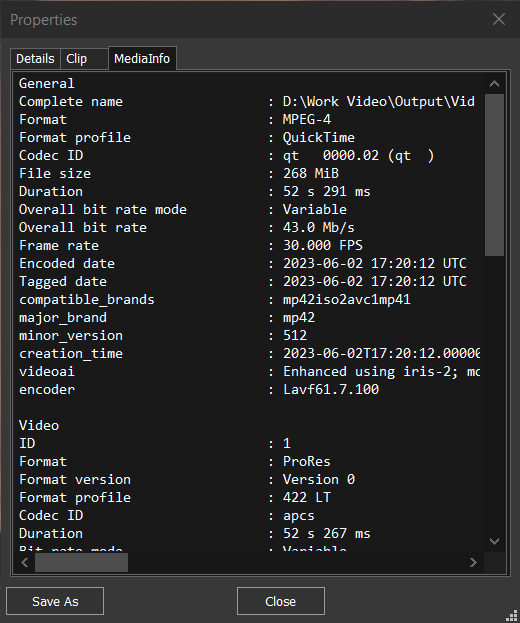Click the Tagged date value

(x=375, y=282)
